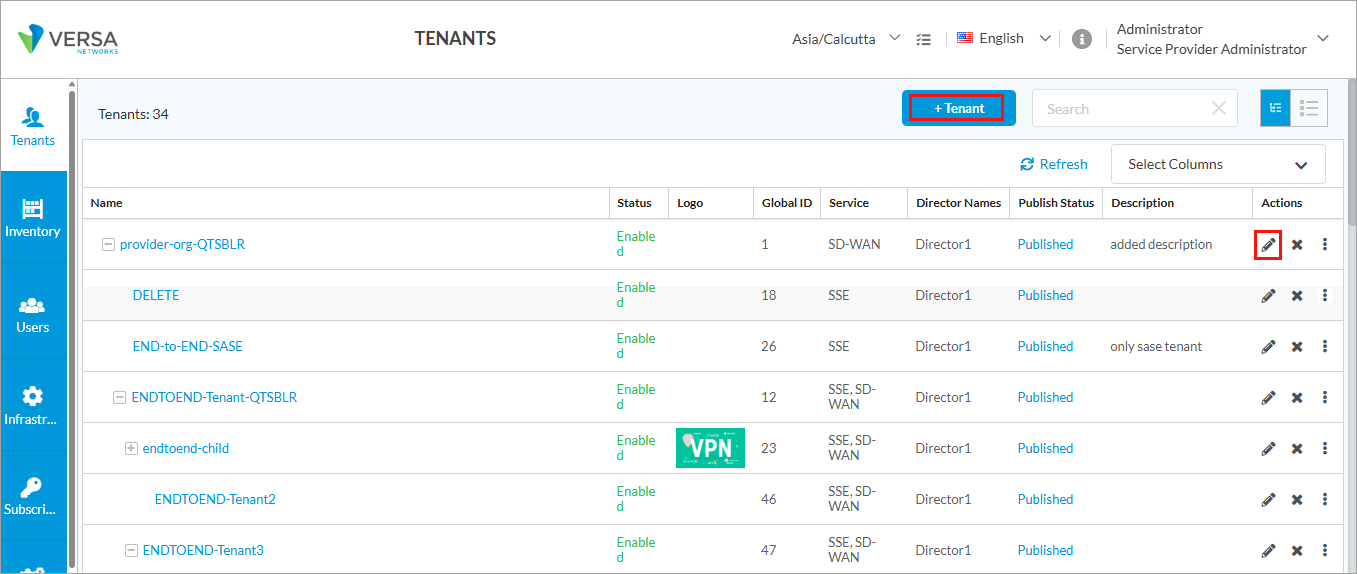Collapse the ENDTOEND-Tenant3 node
The height and width of the screenshot is (574, 1357).
[131, 550]
